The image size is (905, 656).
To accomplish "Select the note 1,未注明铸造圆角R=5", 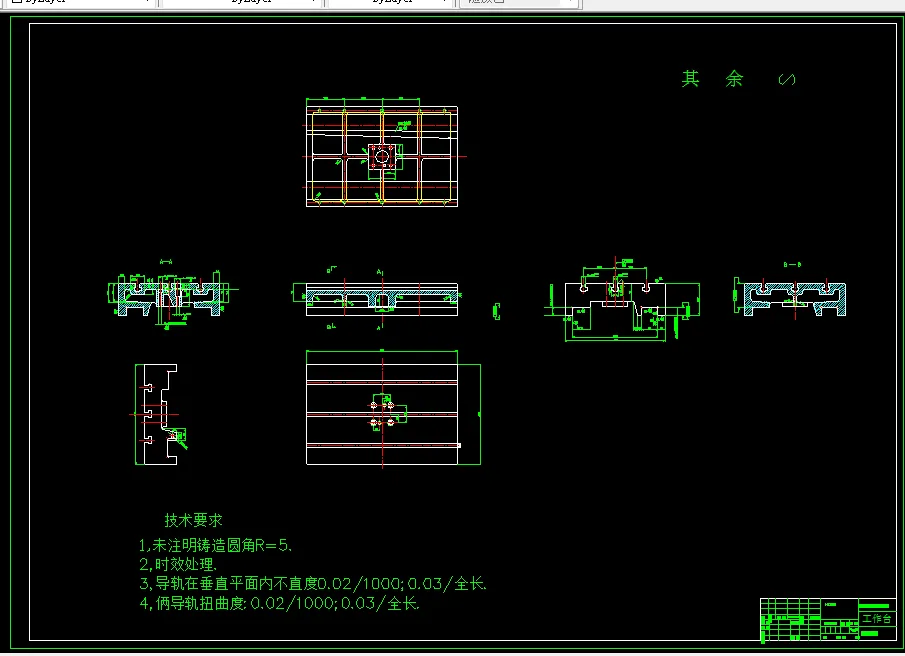I will 215,545.
